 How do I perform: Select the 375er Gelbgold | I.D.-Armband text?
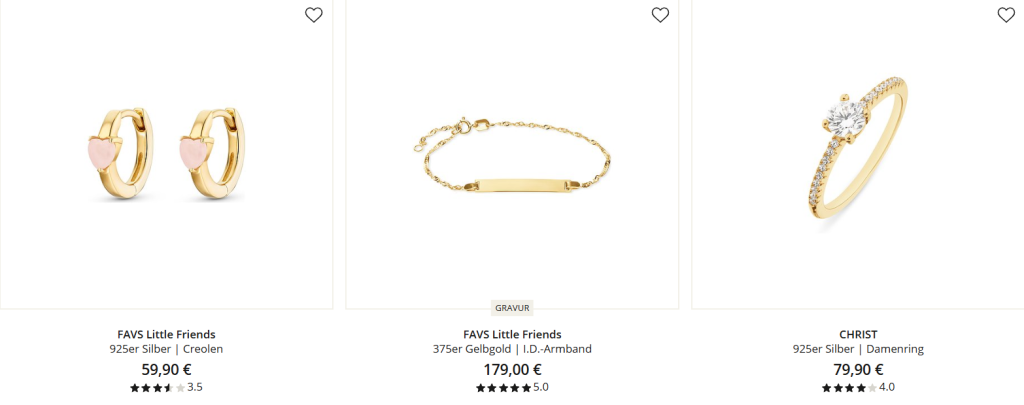(512, 349)
